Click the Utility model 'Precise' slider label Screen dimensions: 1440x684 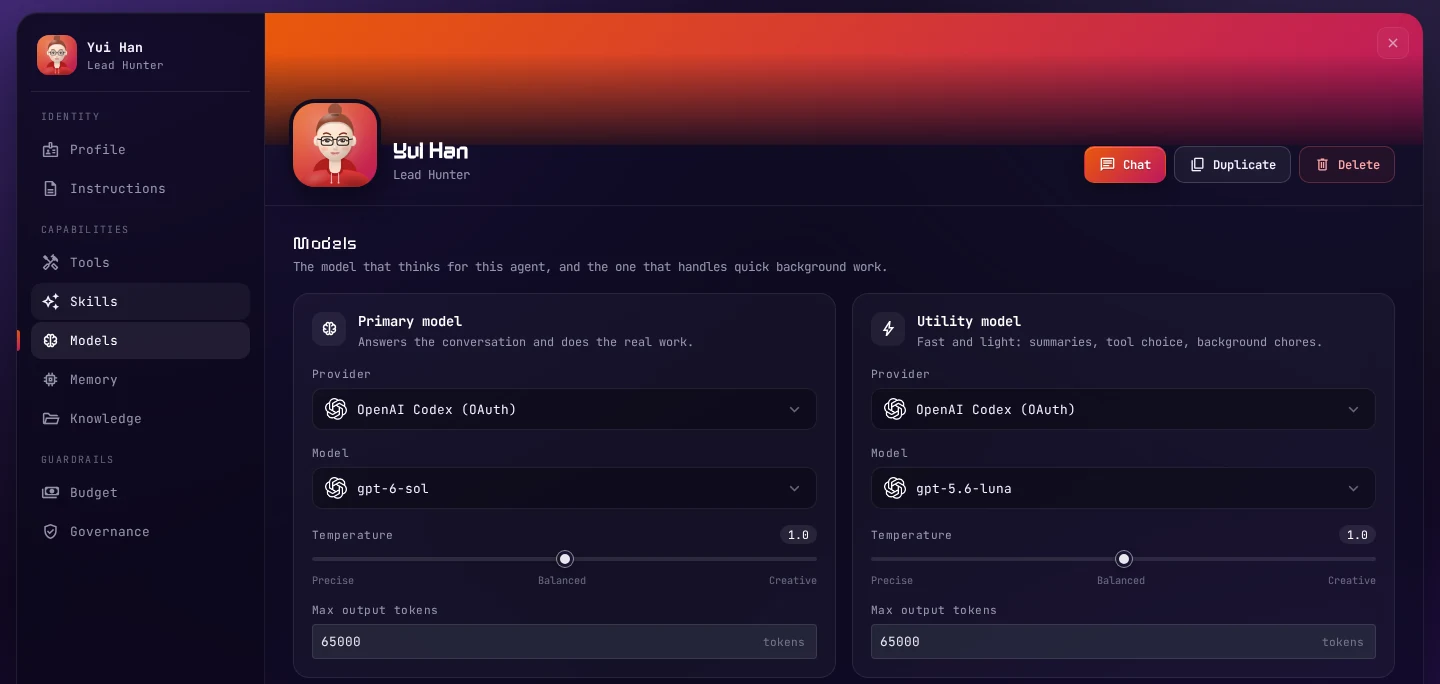[x=892, y=581]
